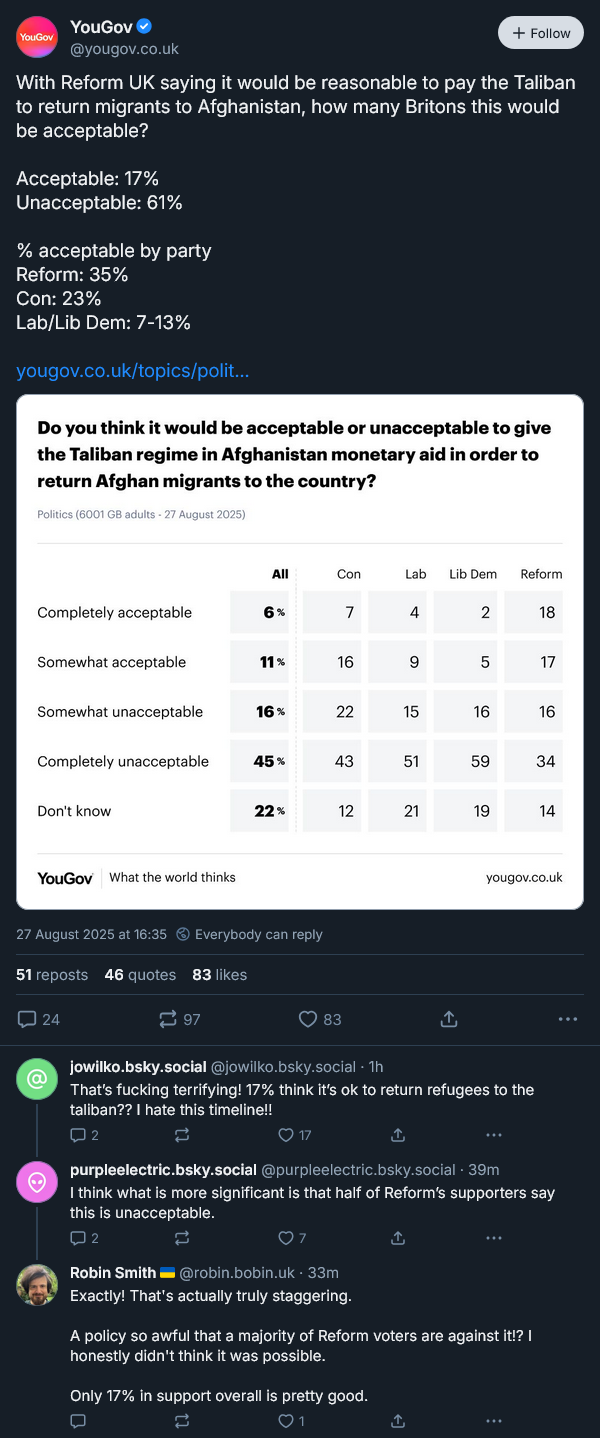The width and height of the screenshot is (600, 1438).
Task: Follow the YouGov account
Action: [540, 33]
